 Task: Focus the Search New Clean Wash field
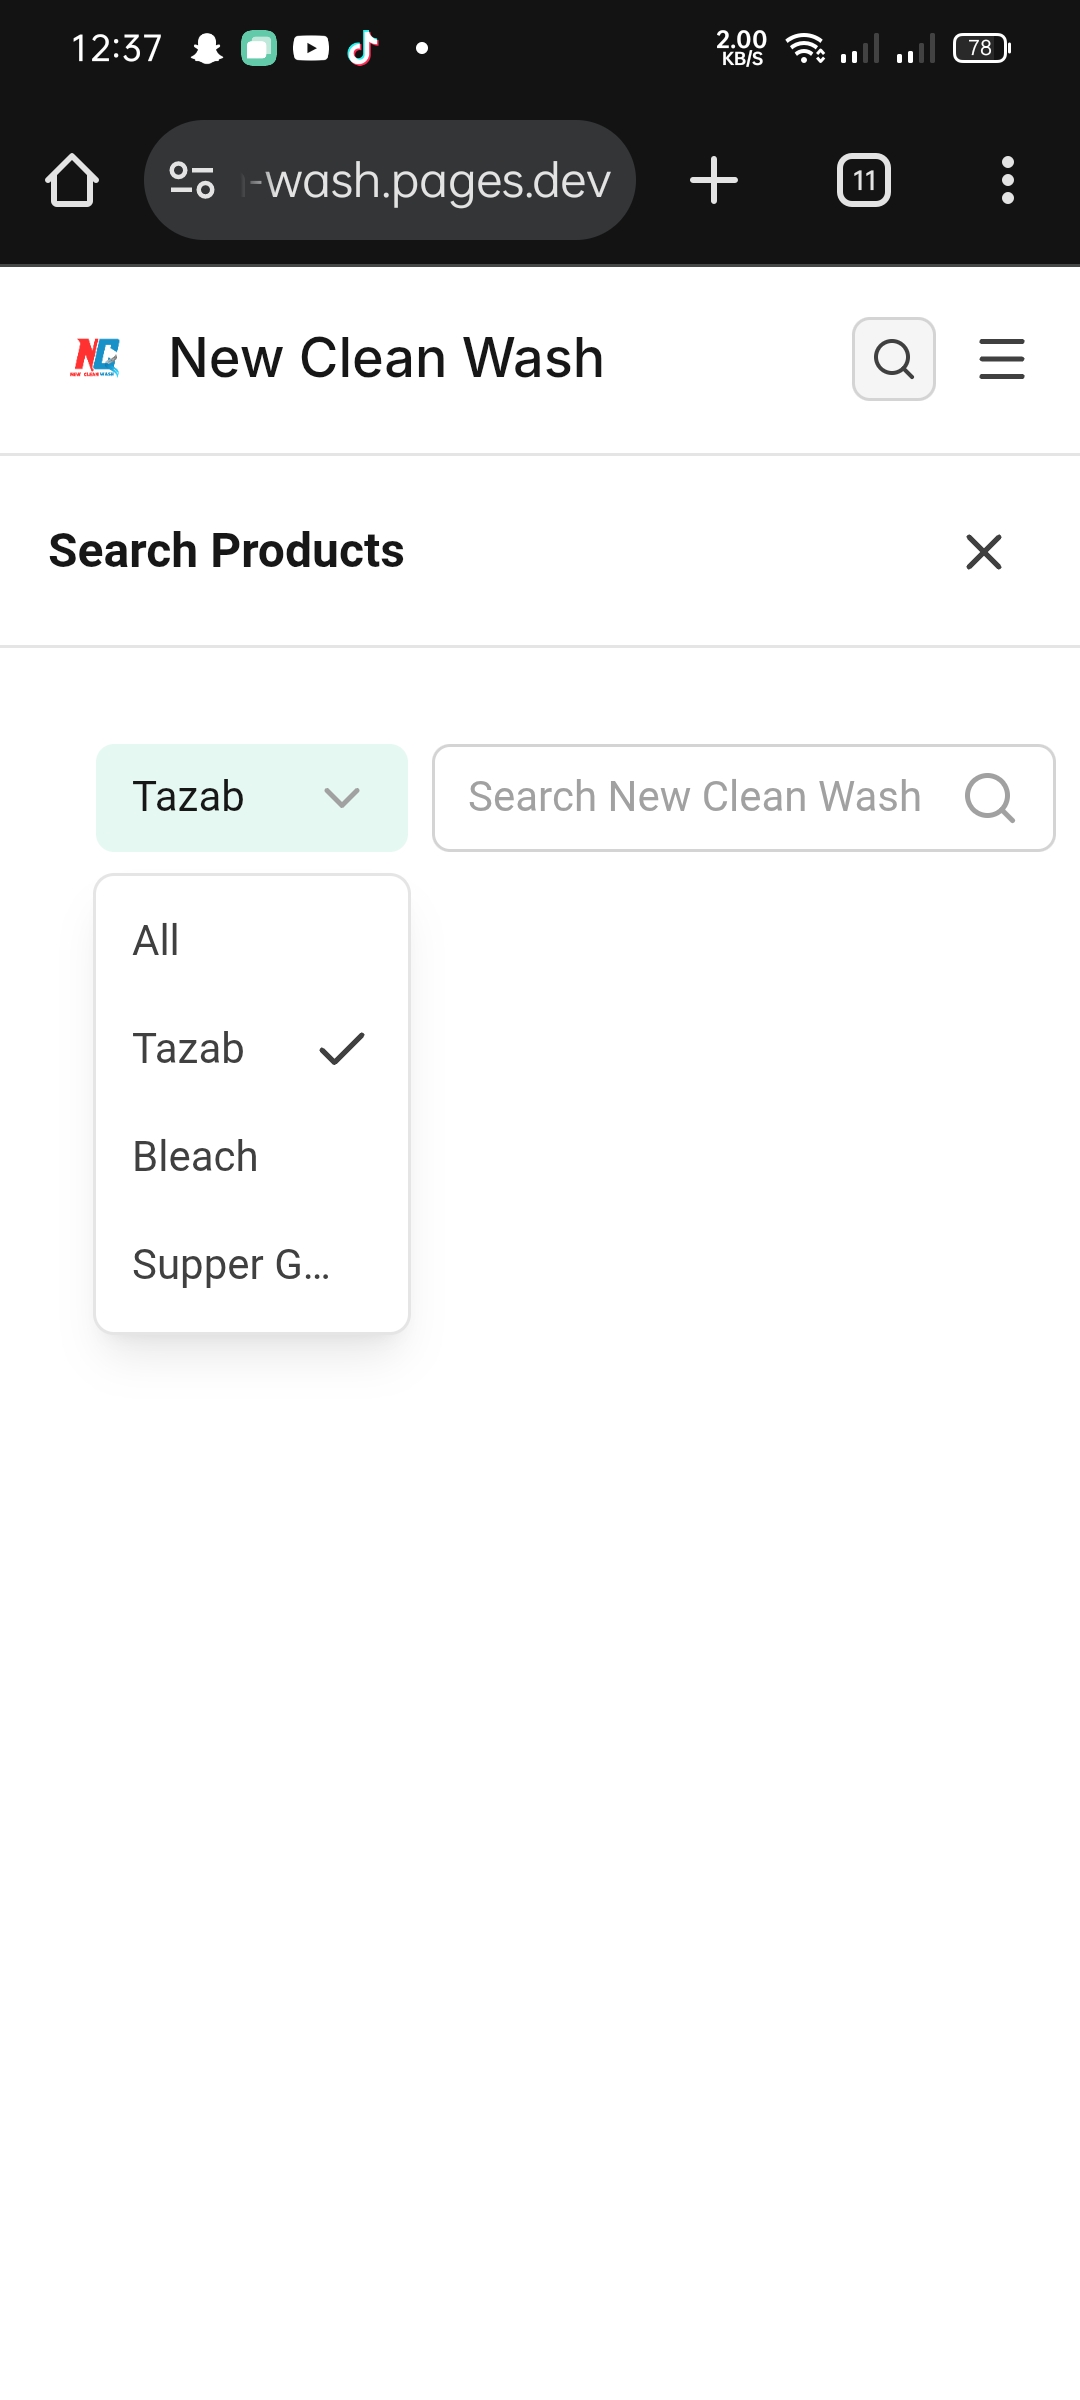click(x=695, y=798)
